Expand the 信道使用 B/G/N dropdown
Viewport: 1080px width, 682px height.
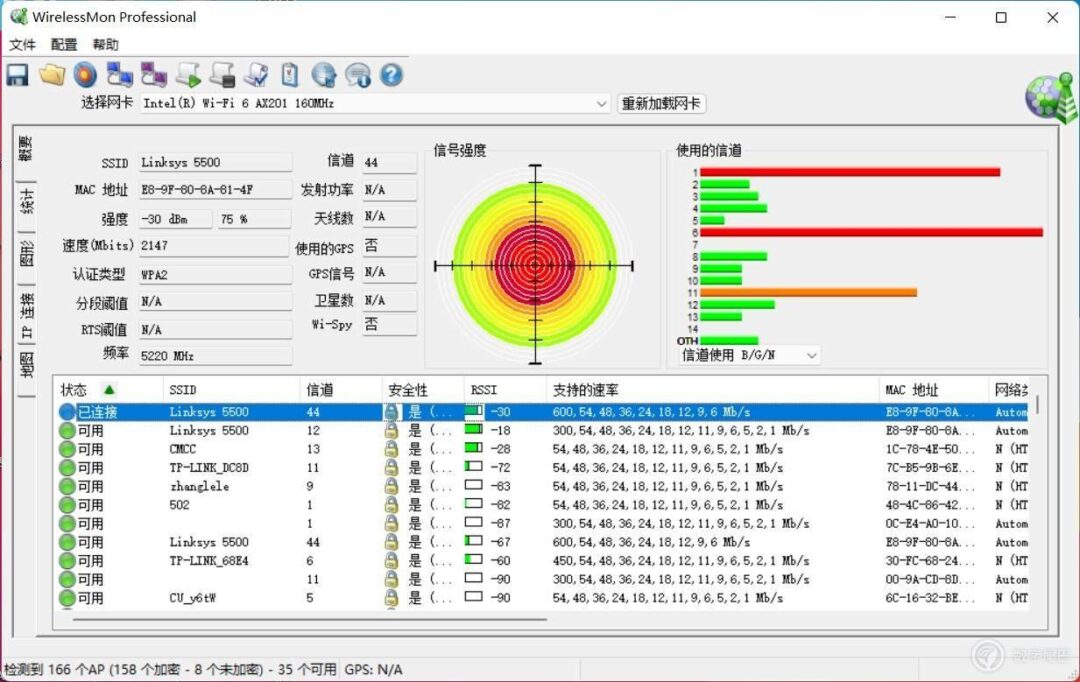pos(811,355)
